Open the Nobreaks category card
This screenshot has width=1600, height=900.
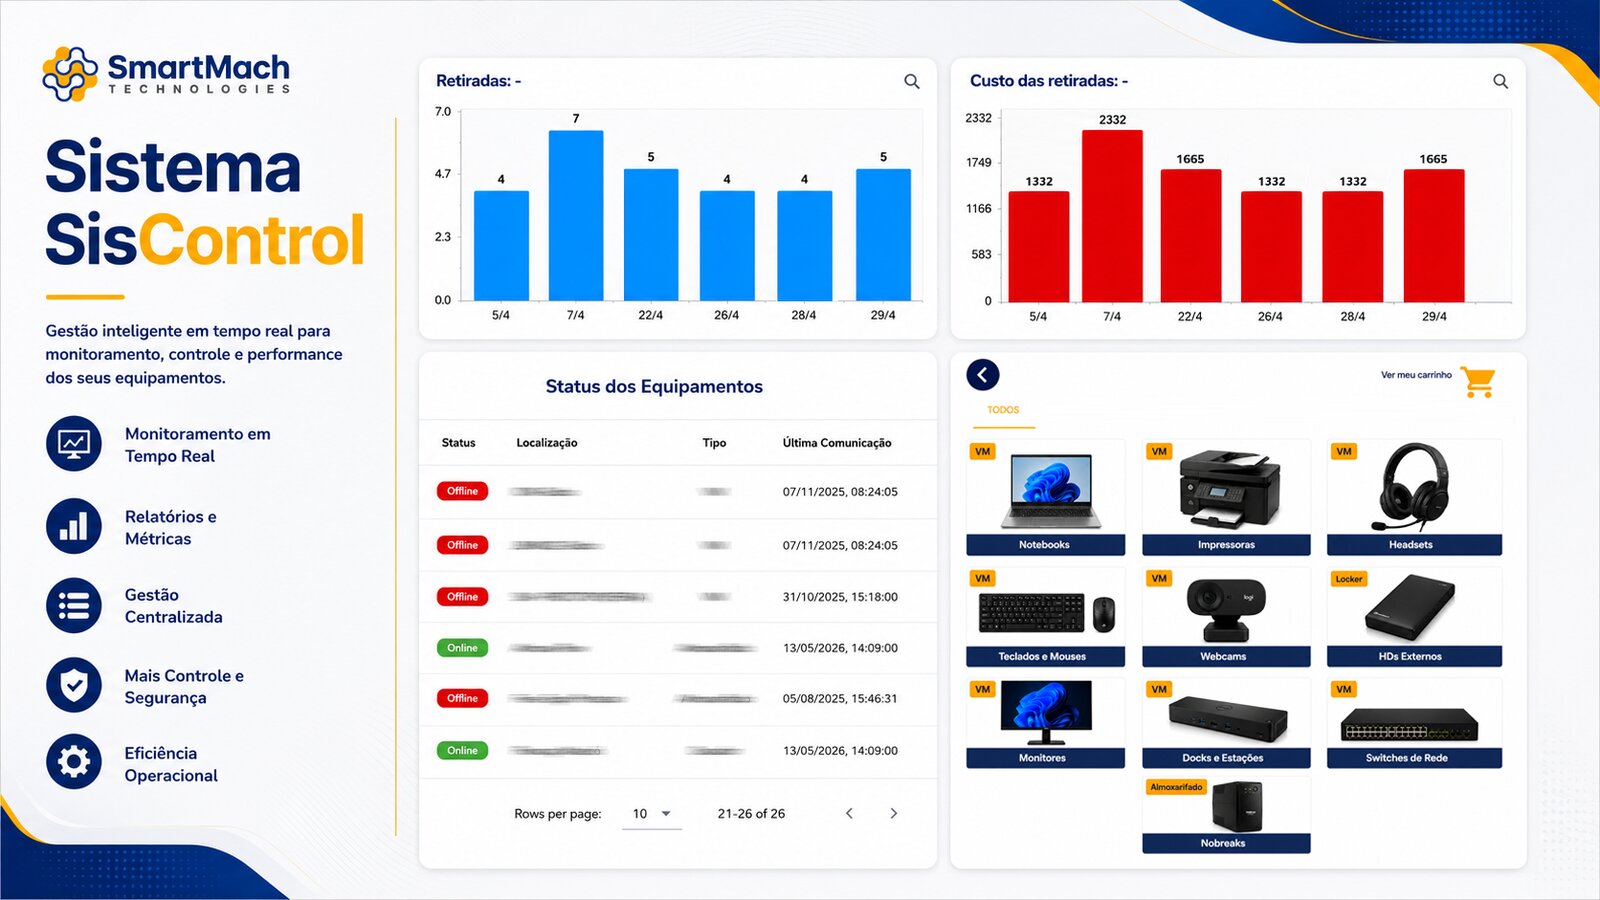[x=1226, y=815]
